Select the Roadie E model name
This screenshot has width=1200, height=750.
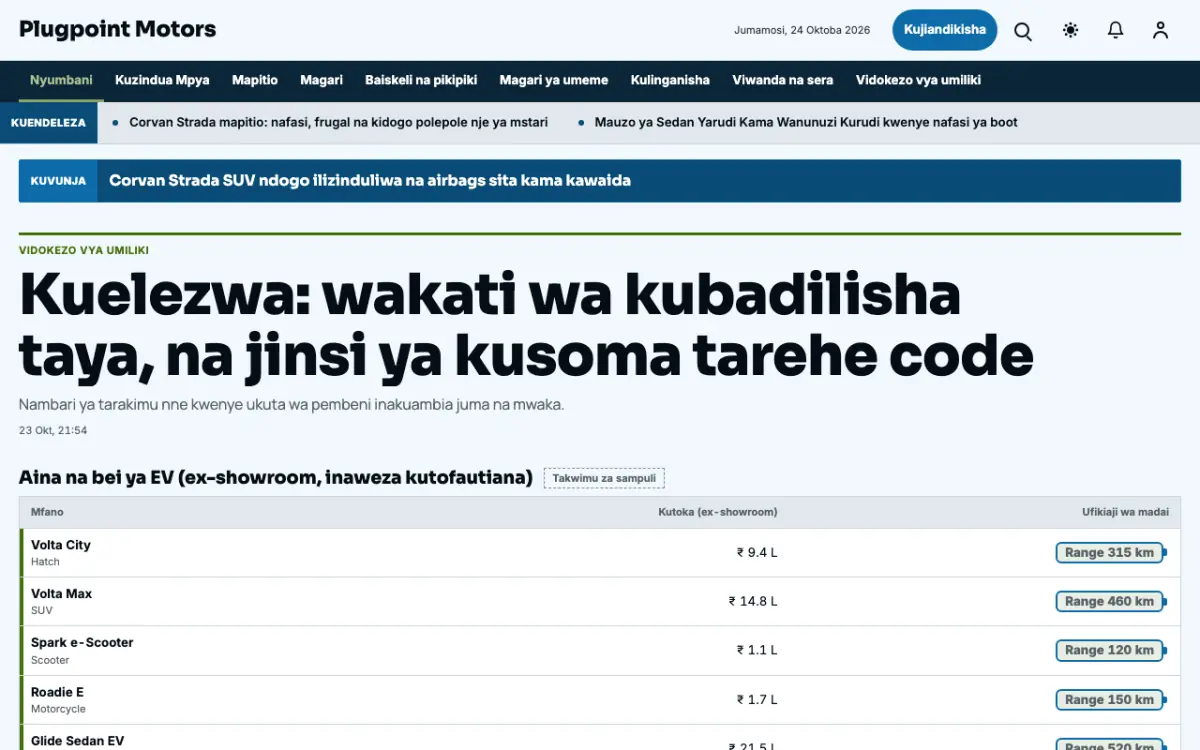pos(58,692)
